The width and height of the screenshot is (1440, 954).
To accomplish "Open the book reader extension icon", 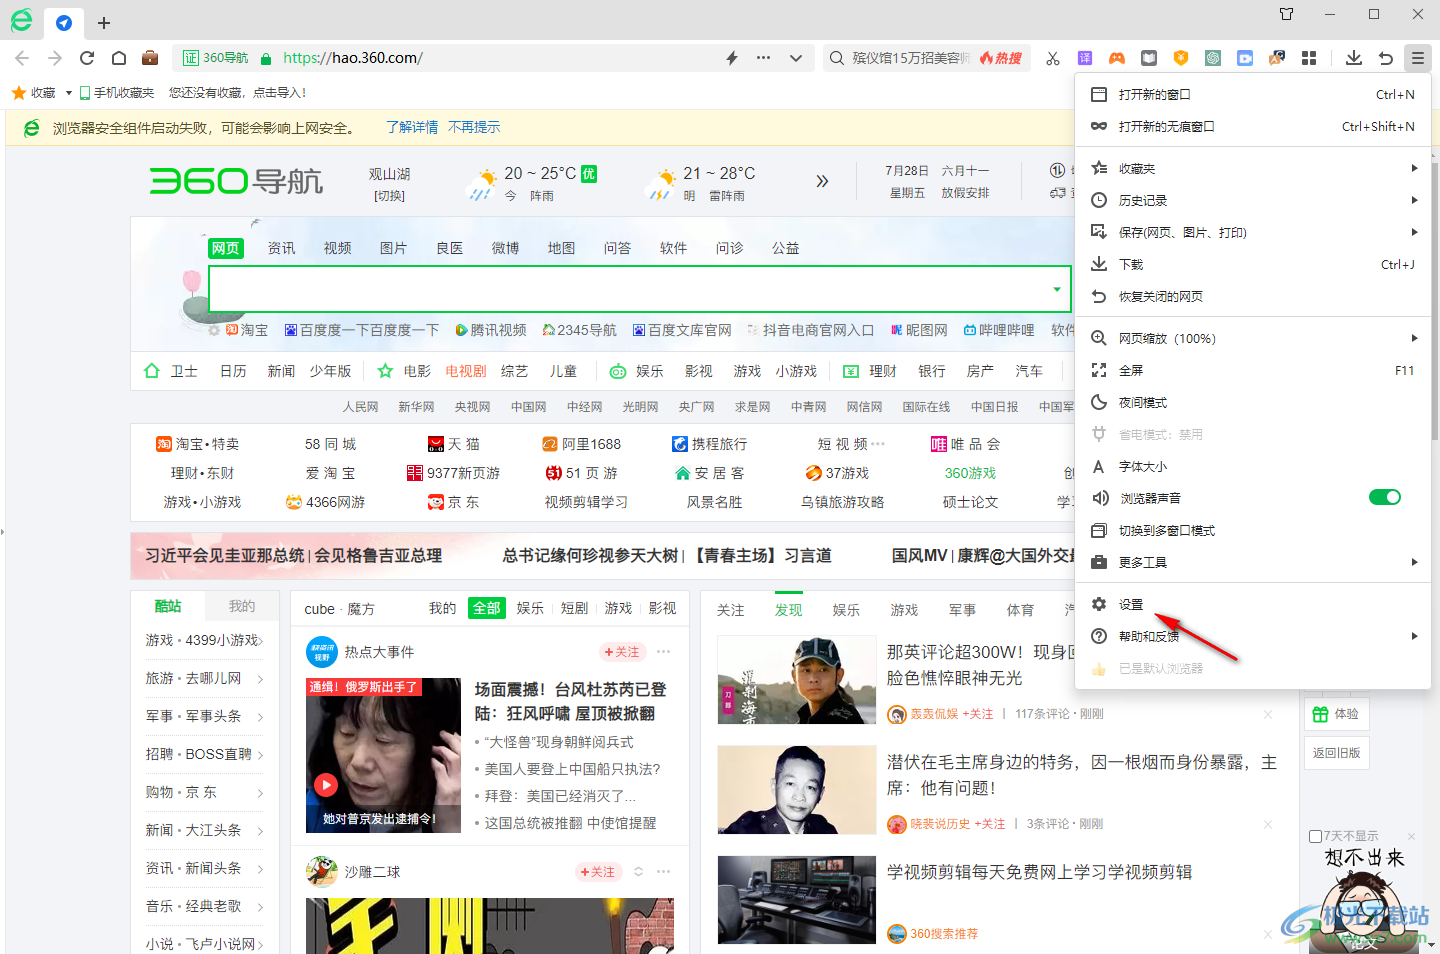I will (x=1149, y=58).
